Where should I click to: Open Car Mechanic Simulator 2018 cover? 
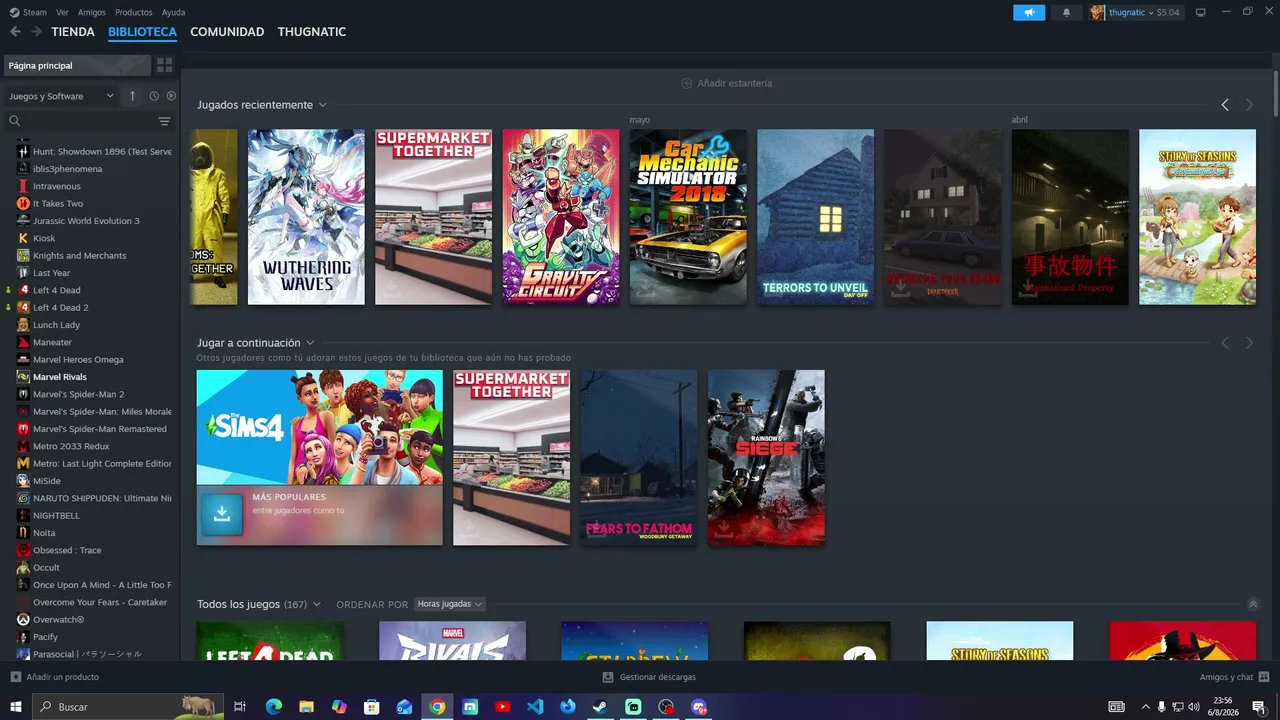pyautogui.click(x=688, y=217)
